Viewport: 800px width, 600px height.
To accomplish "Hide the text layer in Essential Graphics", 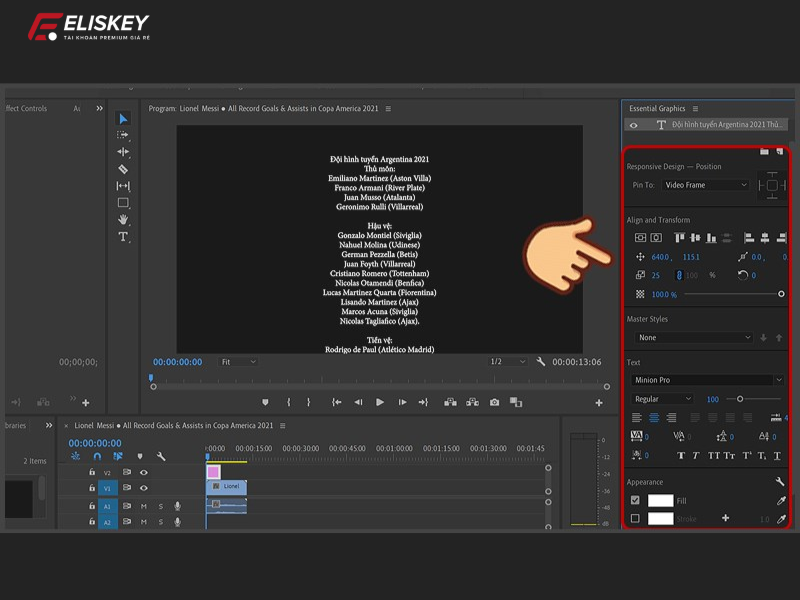I will [x=634, y=125].
